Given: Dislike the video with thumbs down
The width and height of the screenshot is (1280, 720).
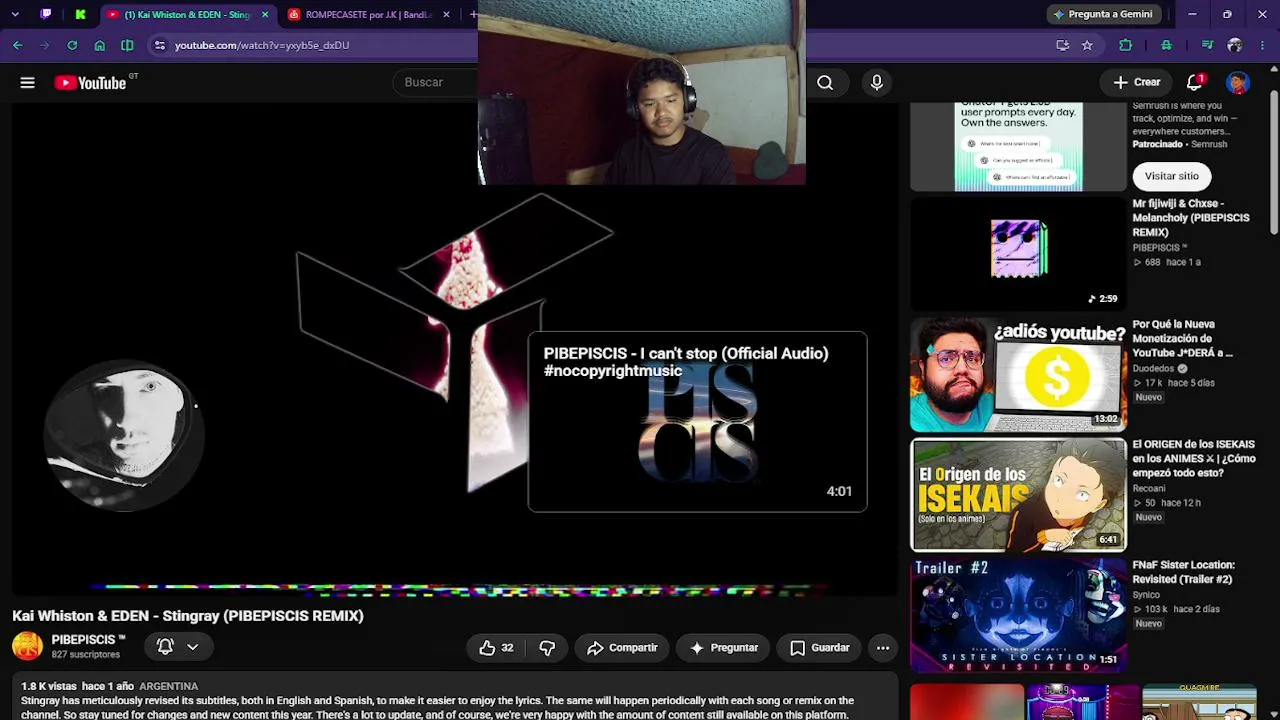Looking at the screenshot, I should tap(547, 648).
